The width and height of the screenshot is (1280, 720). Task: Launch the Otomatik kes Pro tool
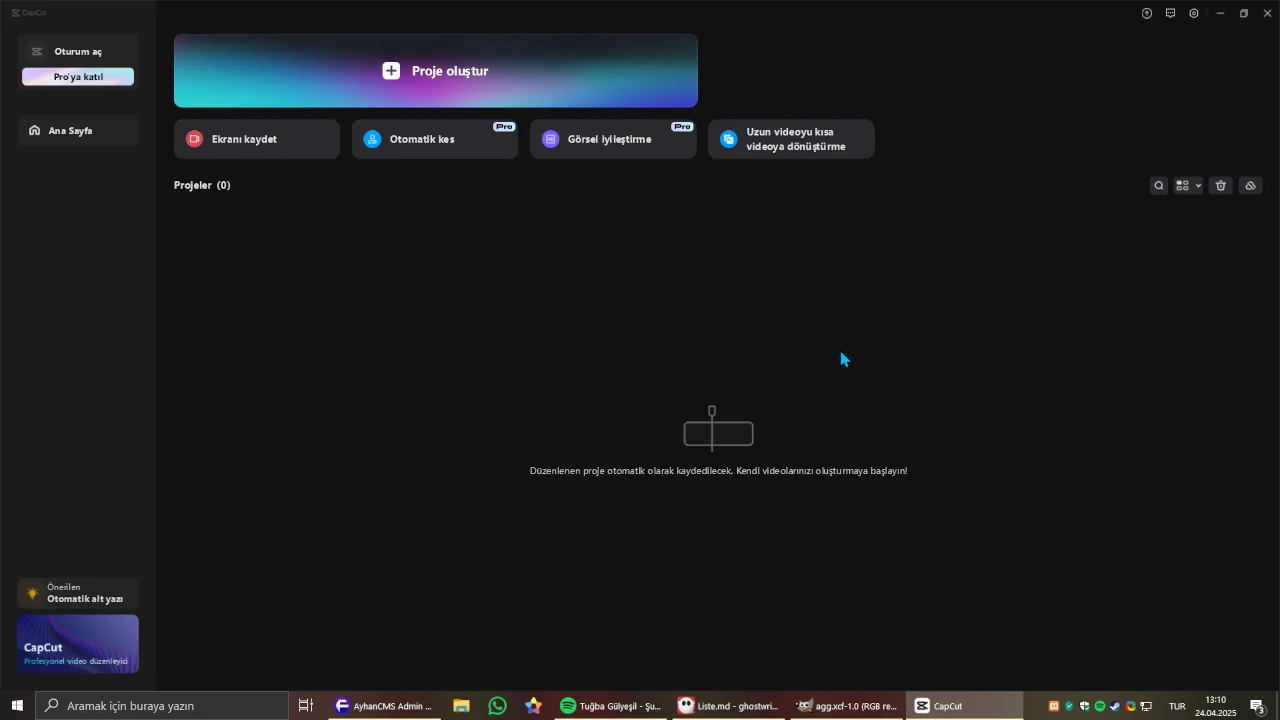(435, 139)
